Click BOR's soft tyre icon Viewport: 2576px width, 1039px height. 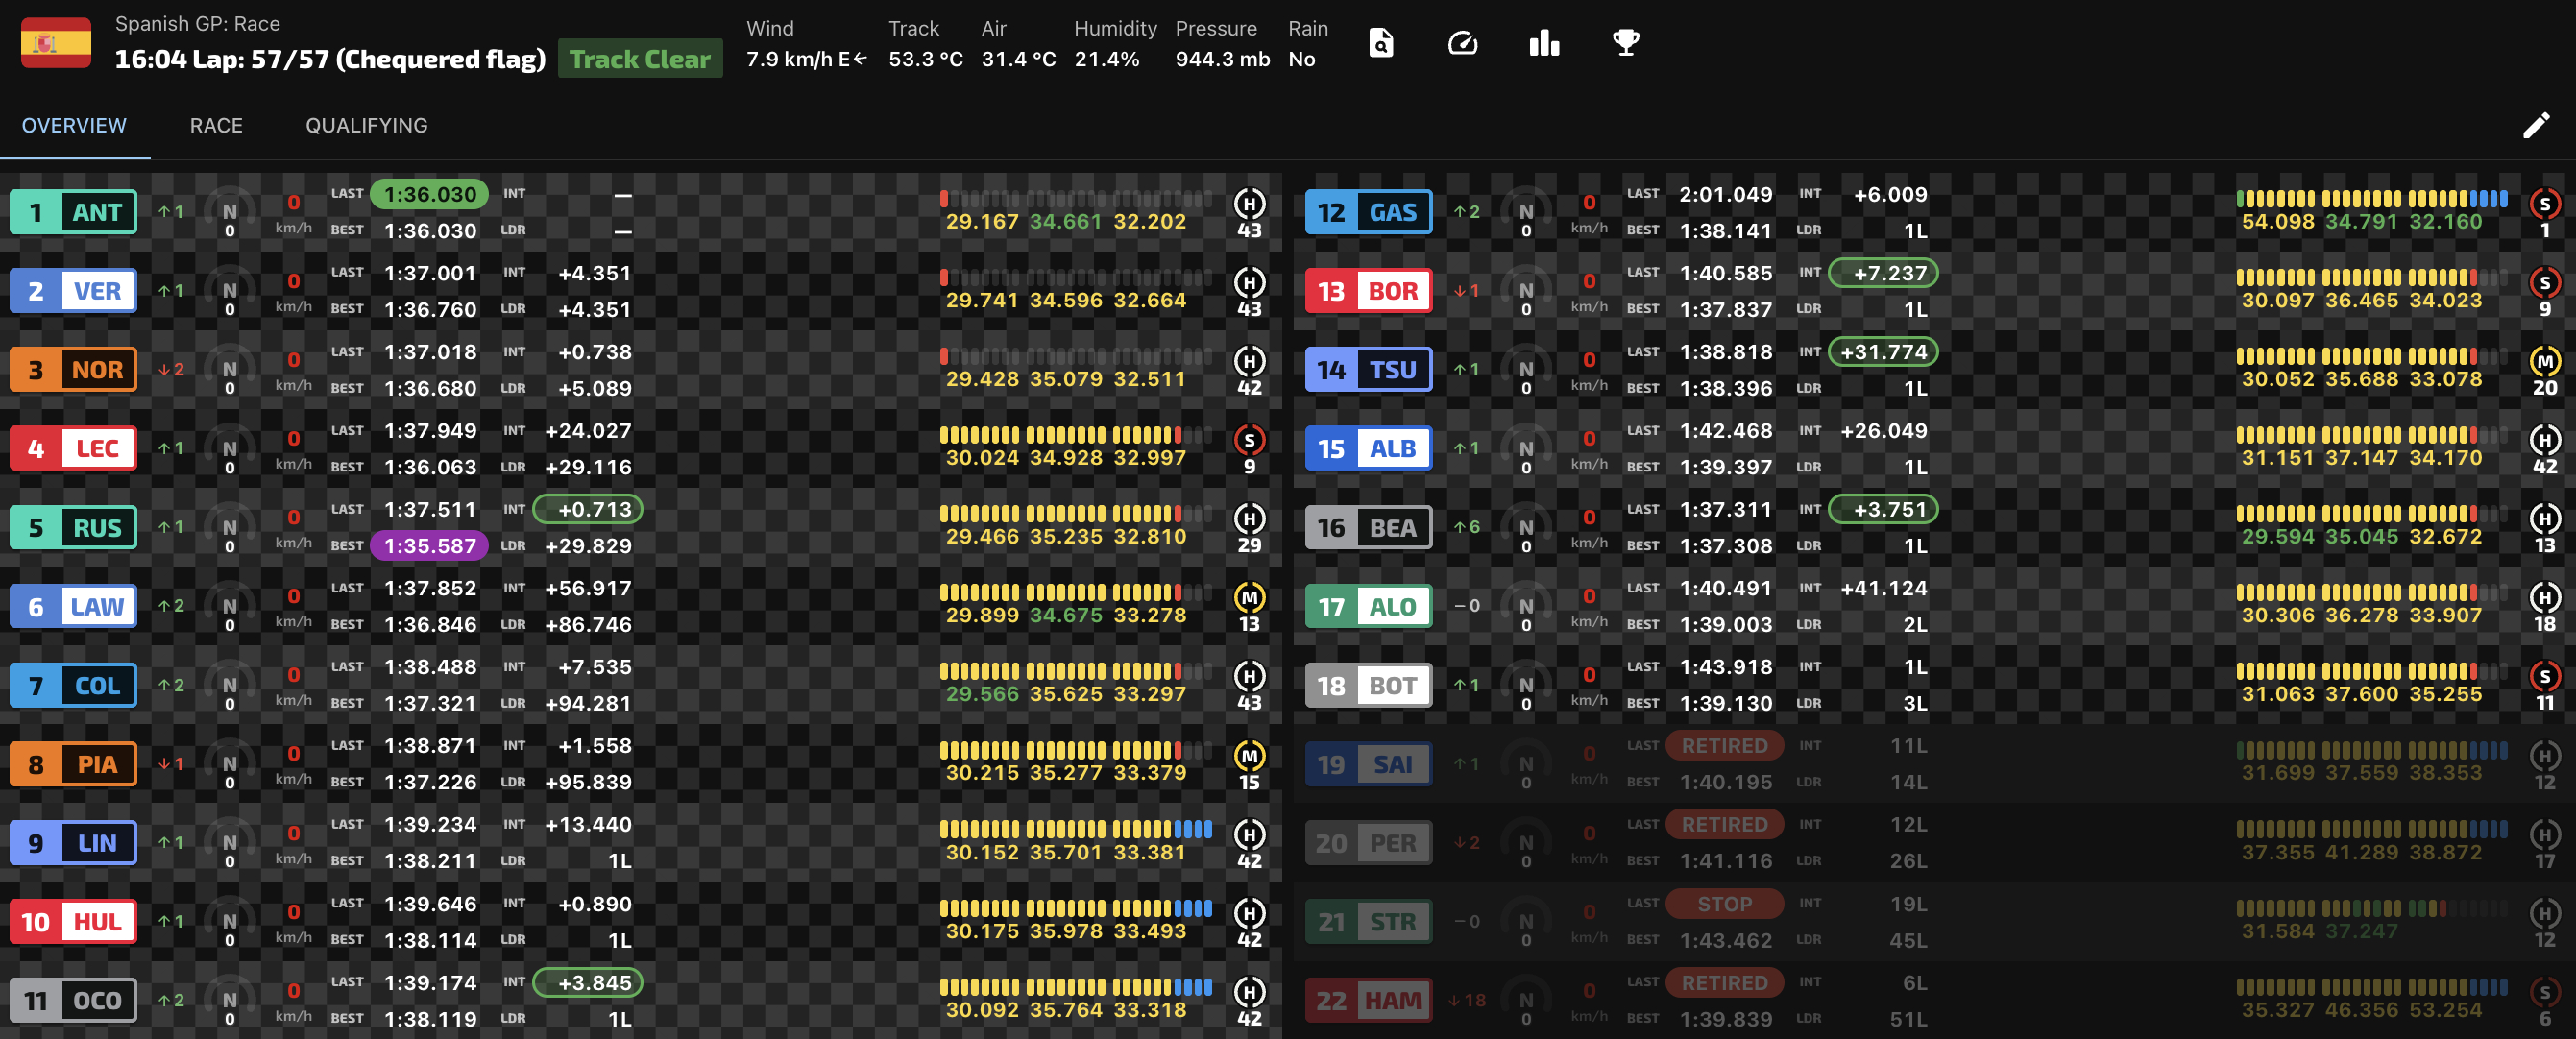click(2544, 283)
